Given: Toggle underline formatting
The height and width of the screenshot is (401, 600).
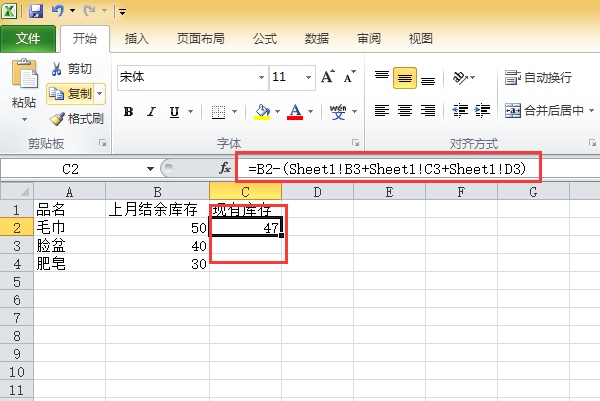Looking at the screenshot, I should pos(174,111).
